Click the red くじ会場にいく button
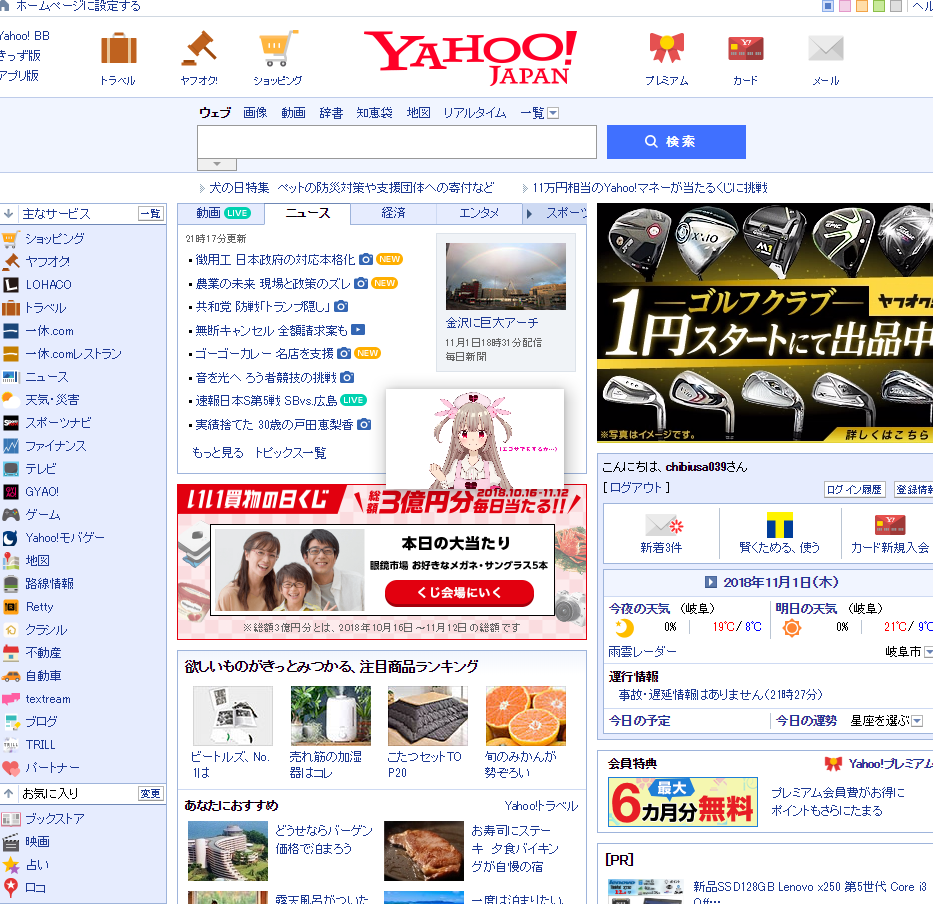 point(459,593)
